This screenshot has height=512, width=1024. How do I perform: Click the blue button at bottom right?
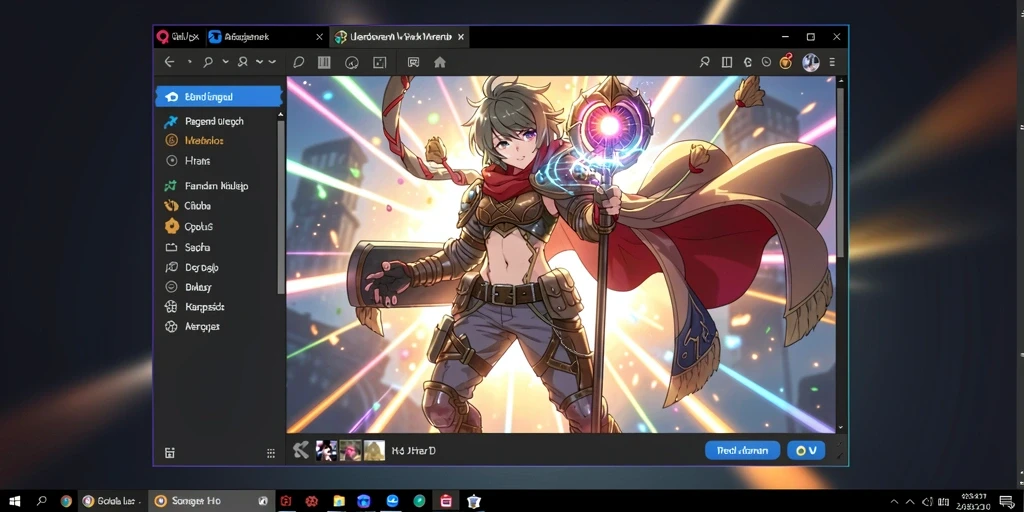tap(742, 451)
